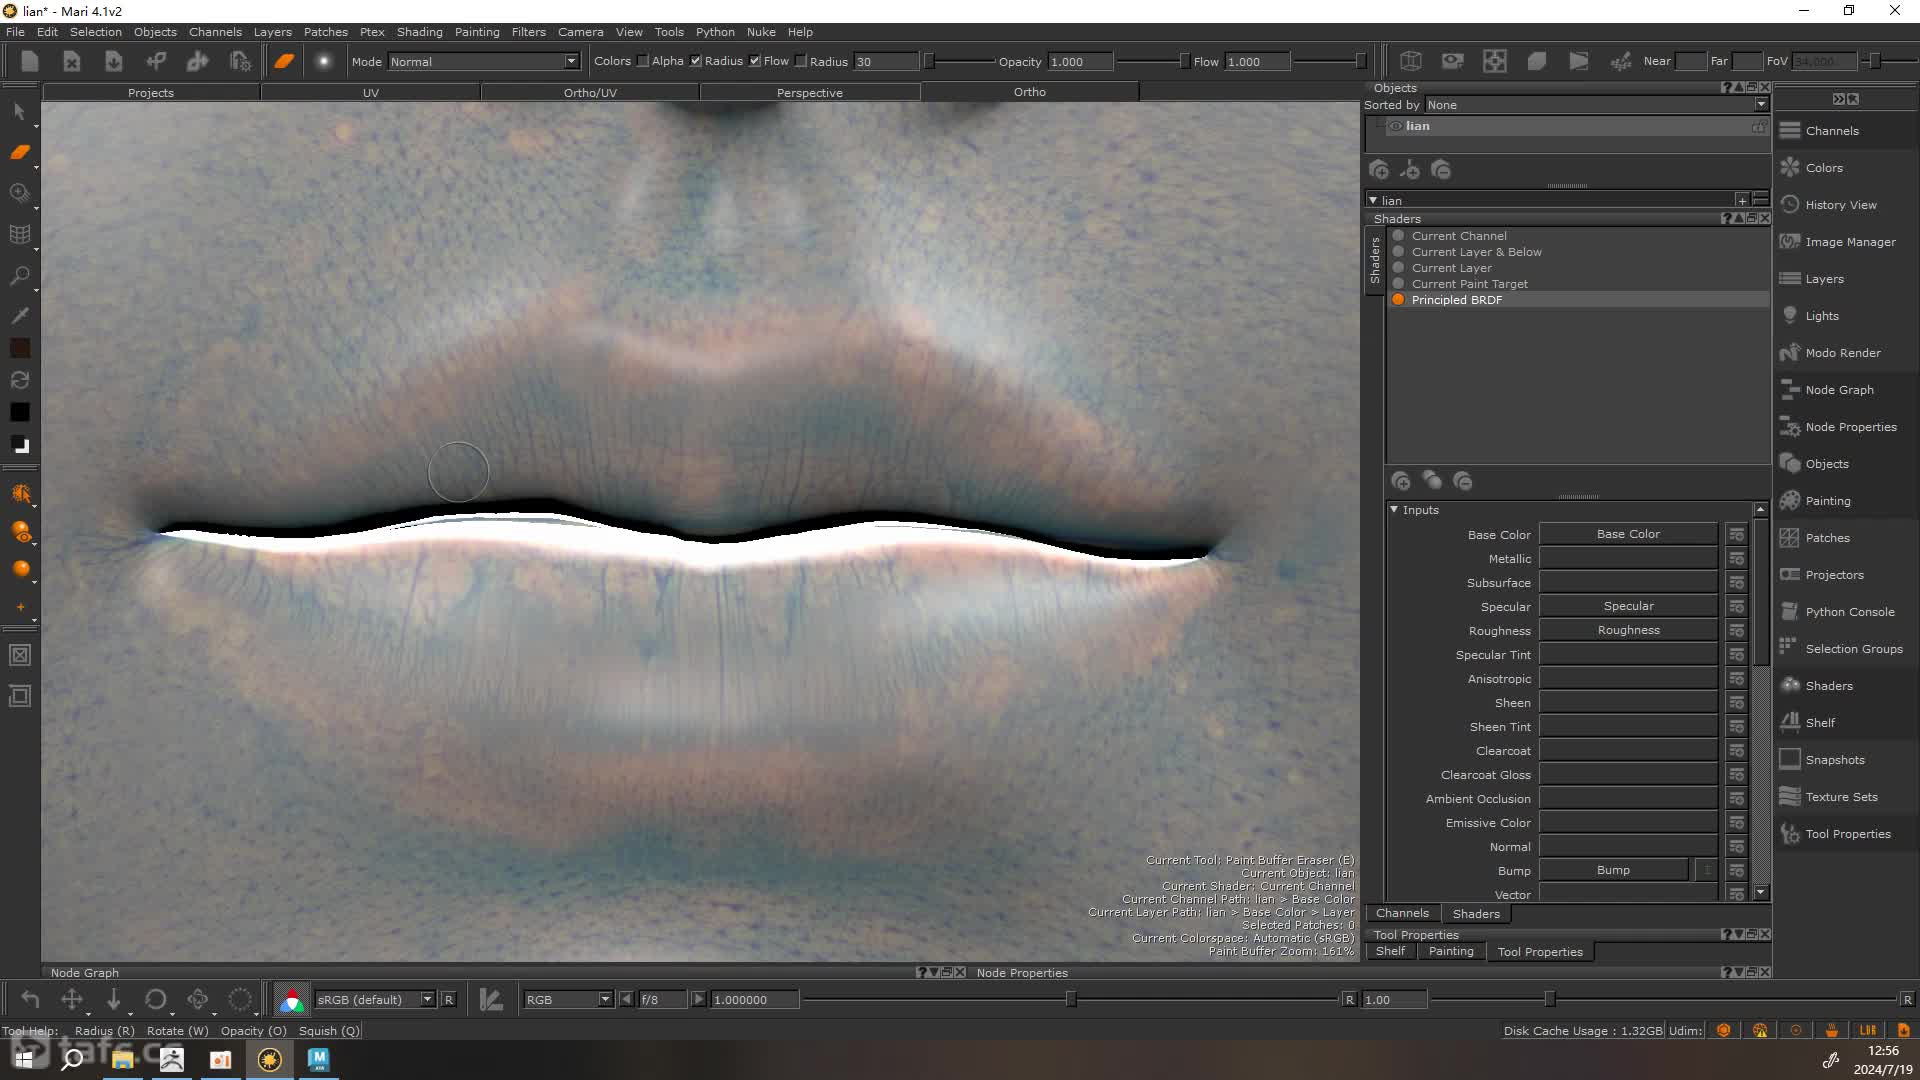Select the arrow Select tool in left toolbar
The width and height of the screenshot is (1920, 1080).
coord(19,112)
